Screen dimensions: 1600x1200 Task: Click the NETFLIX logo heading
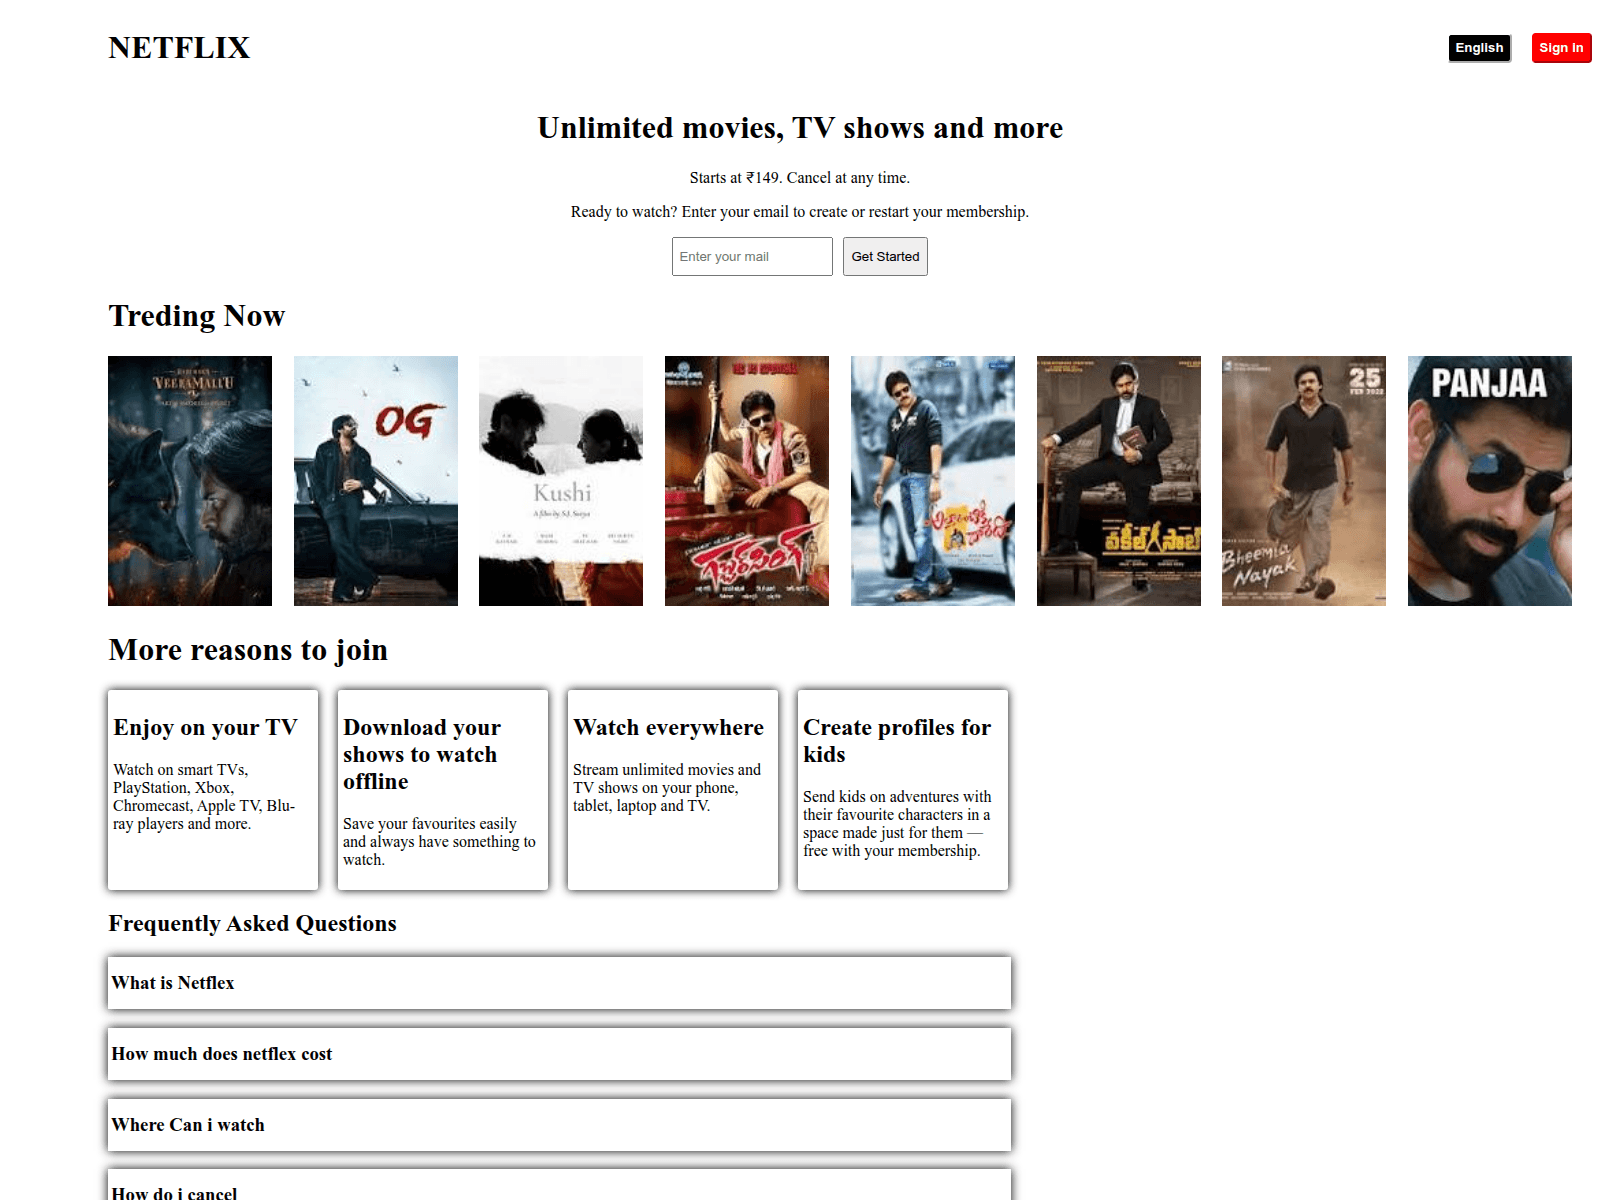(x=179, y=48)
